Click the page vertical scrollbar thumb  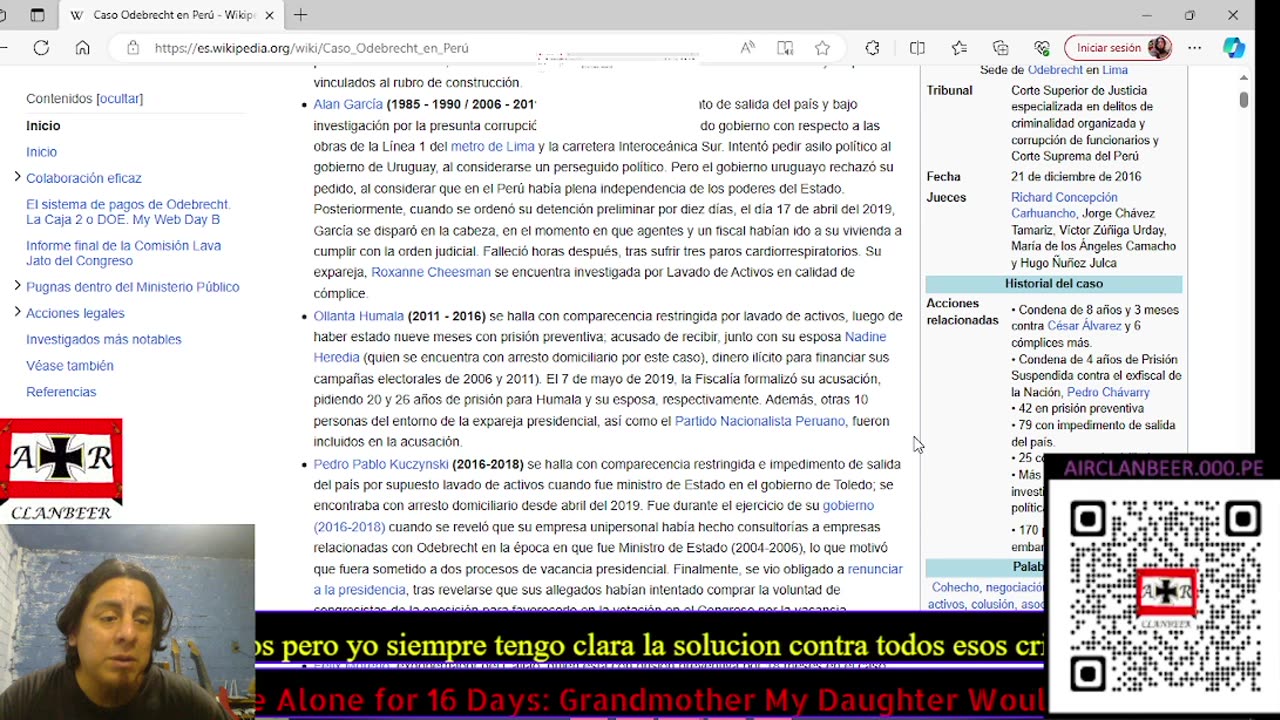[1243, 100]
